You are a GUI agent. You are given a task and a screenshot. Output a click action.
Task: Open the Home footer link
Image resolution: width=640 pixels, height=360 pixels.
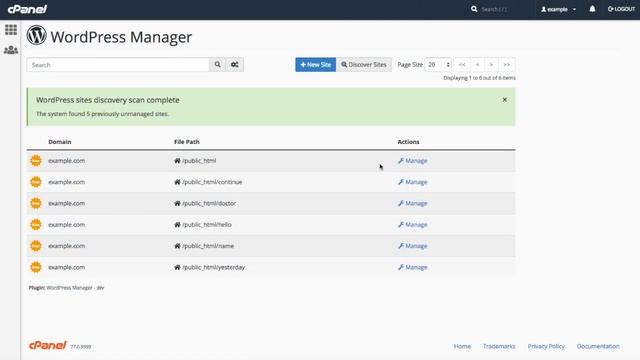click(462, 346)
